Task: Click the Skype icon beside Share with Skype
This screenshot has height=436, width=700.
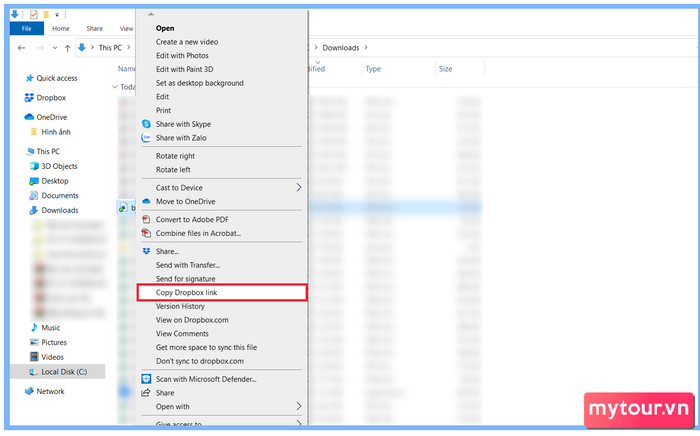Action: pyautogui.click(x=146, y=124)
